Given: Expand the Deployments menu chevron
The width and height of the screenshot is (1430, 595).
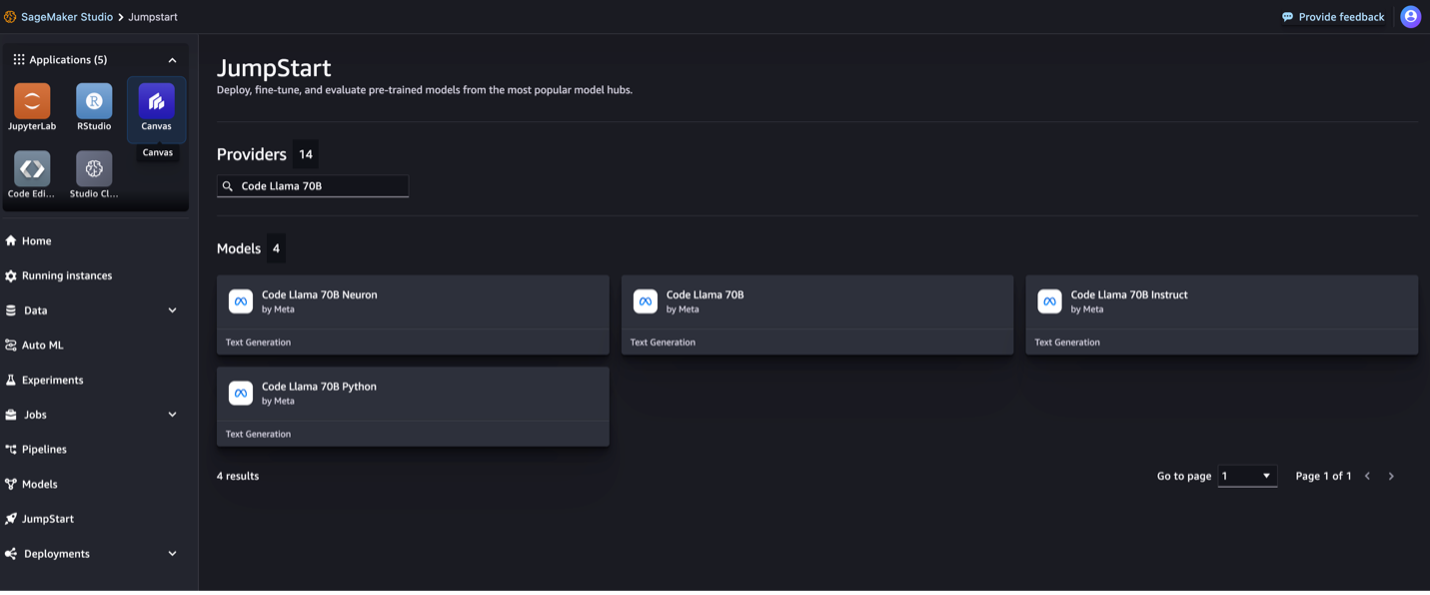Looking at the screenshot, I should click(172, 554).
